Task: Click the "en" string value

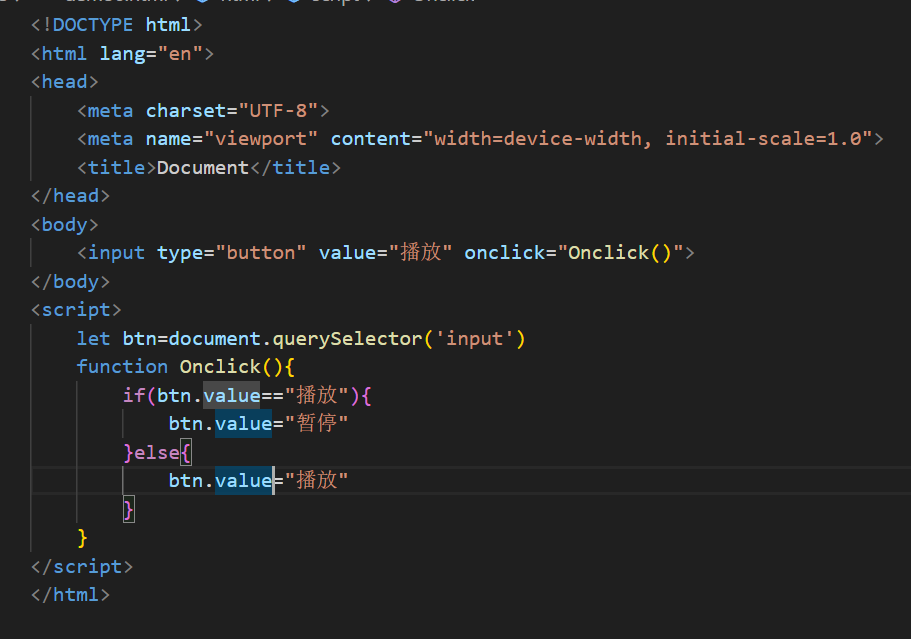Action: click(x=180, y=54)
